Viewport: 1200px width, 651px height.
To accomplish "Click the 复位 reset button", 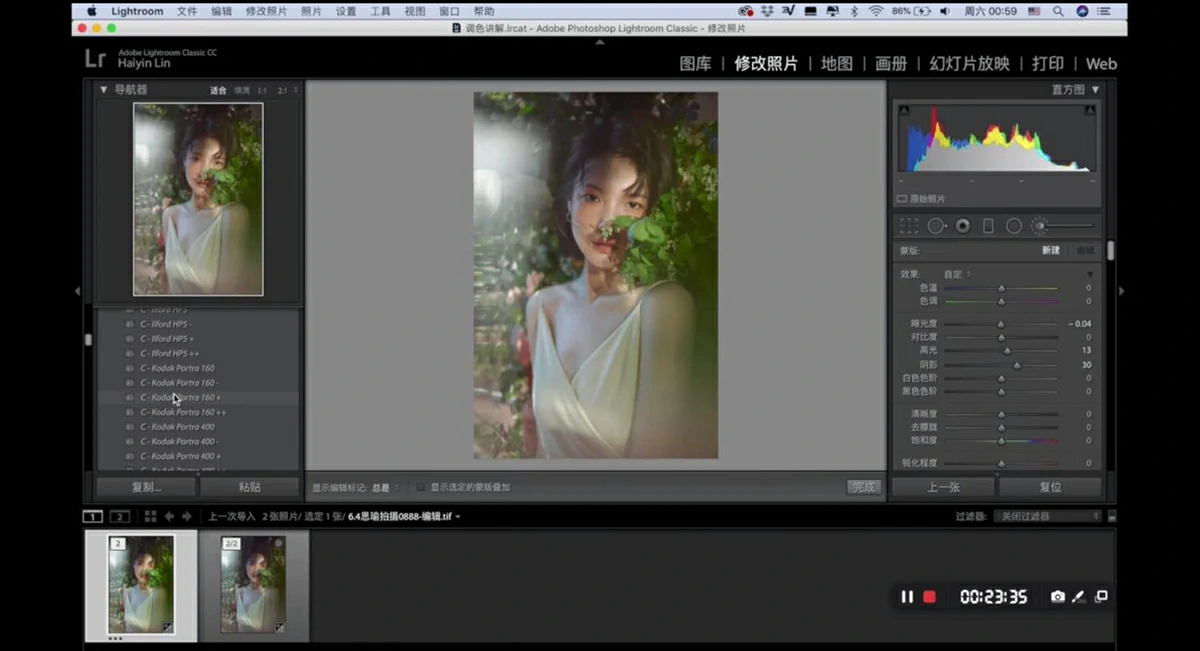I will [x=1050, y=487].
